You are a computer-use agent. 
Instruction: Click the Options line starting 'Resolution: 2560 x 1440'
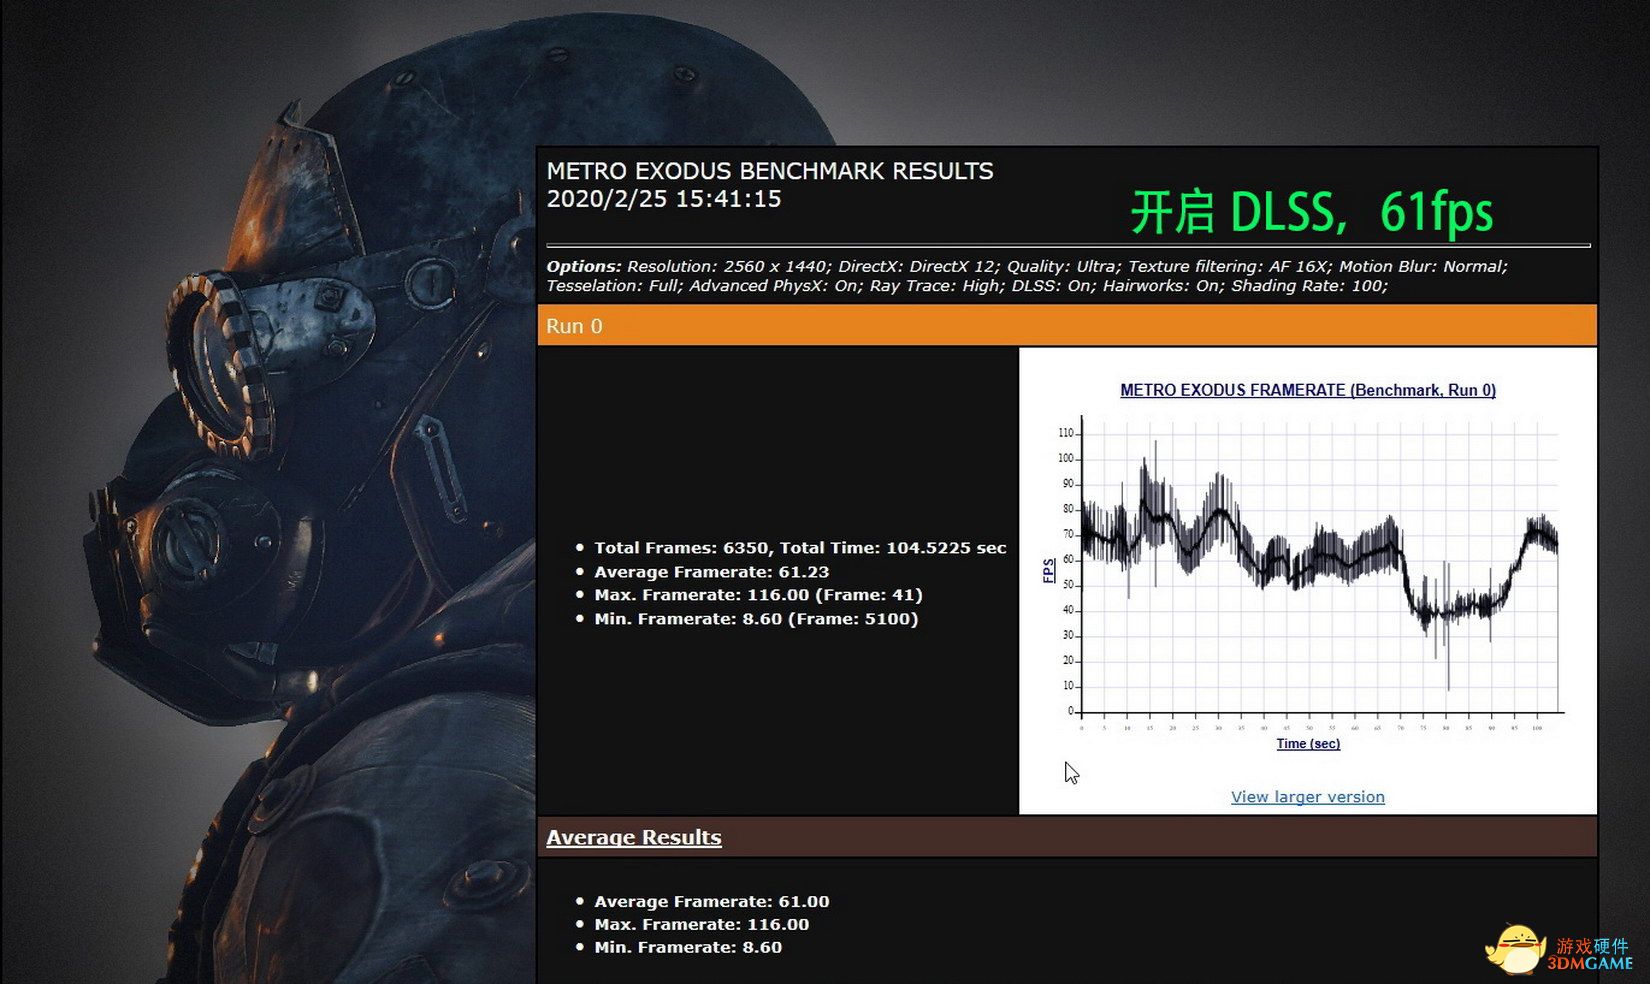click(x=1027, y=276)
